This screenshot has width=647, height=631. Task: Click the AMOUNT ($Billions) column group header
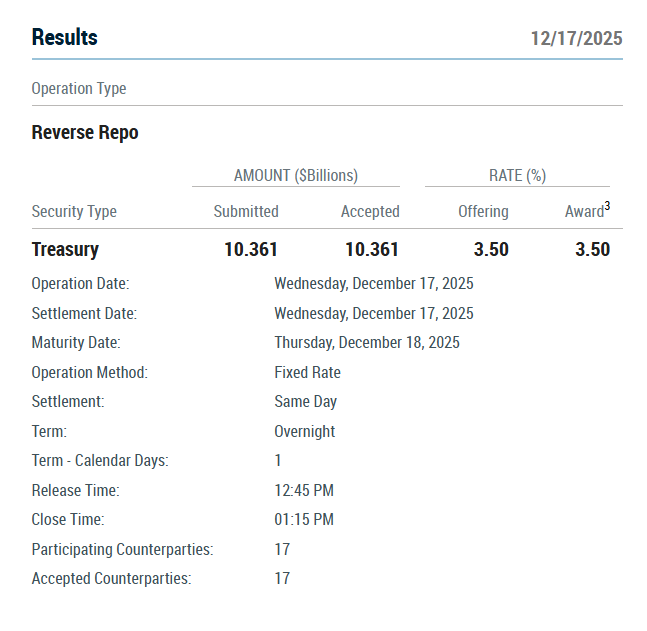[296, 175]
